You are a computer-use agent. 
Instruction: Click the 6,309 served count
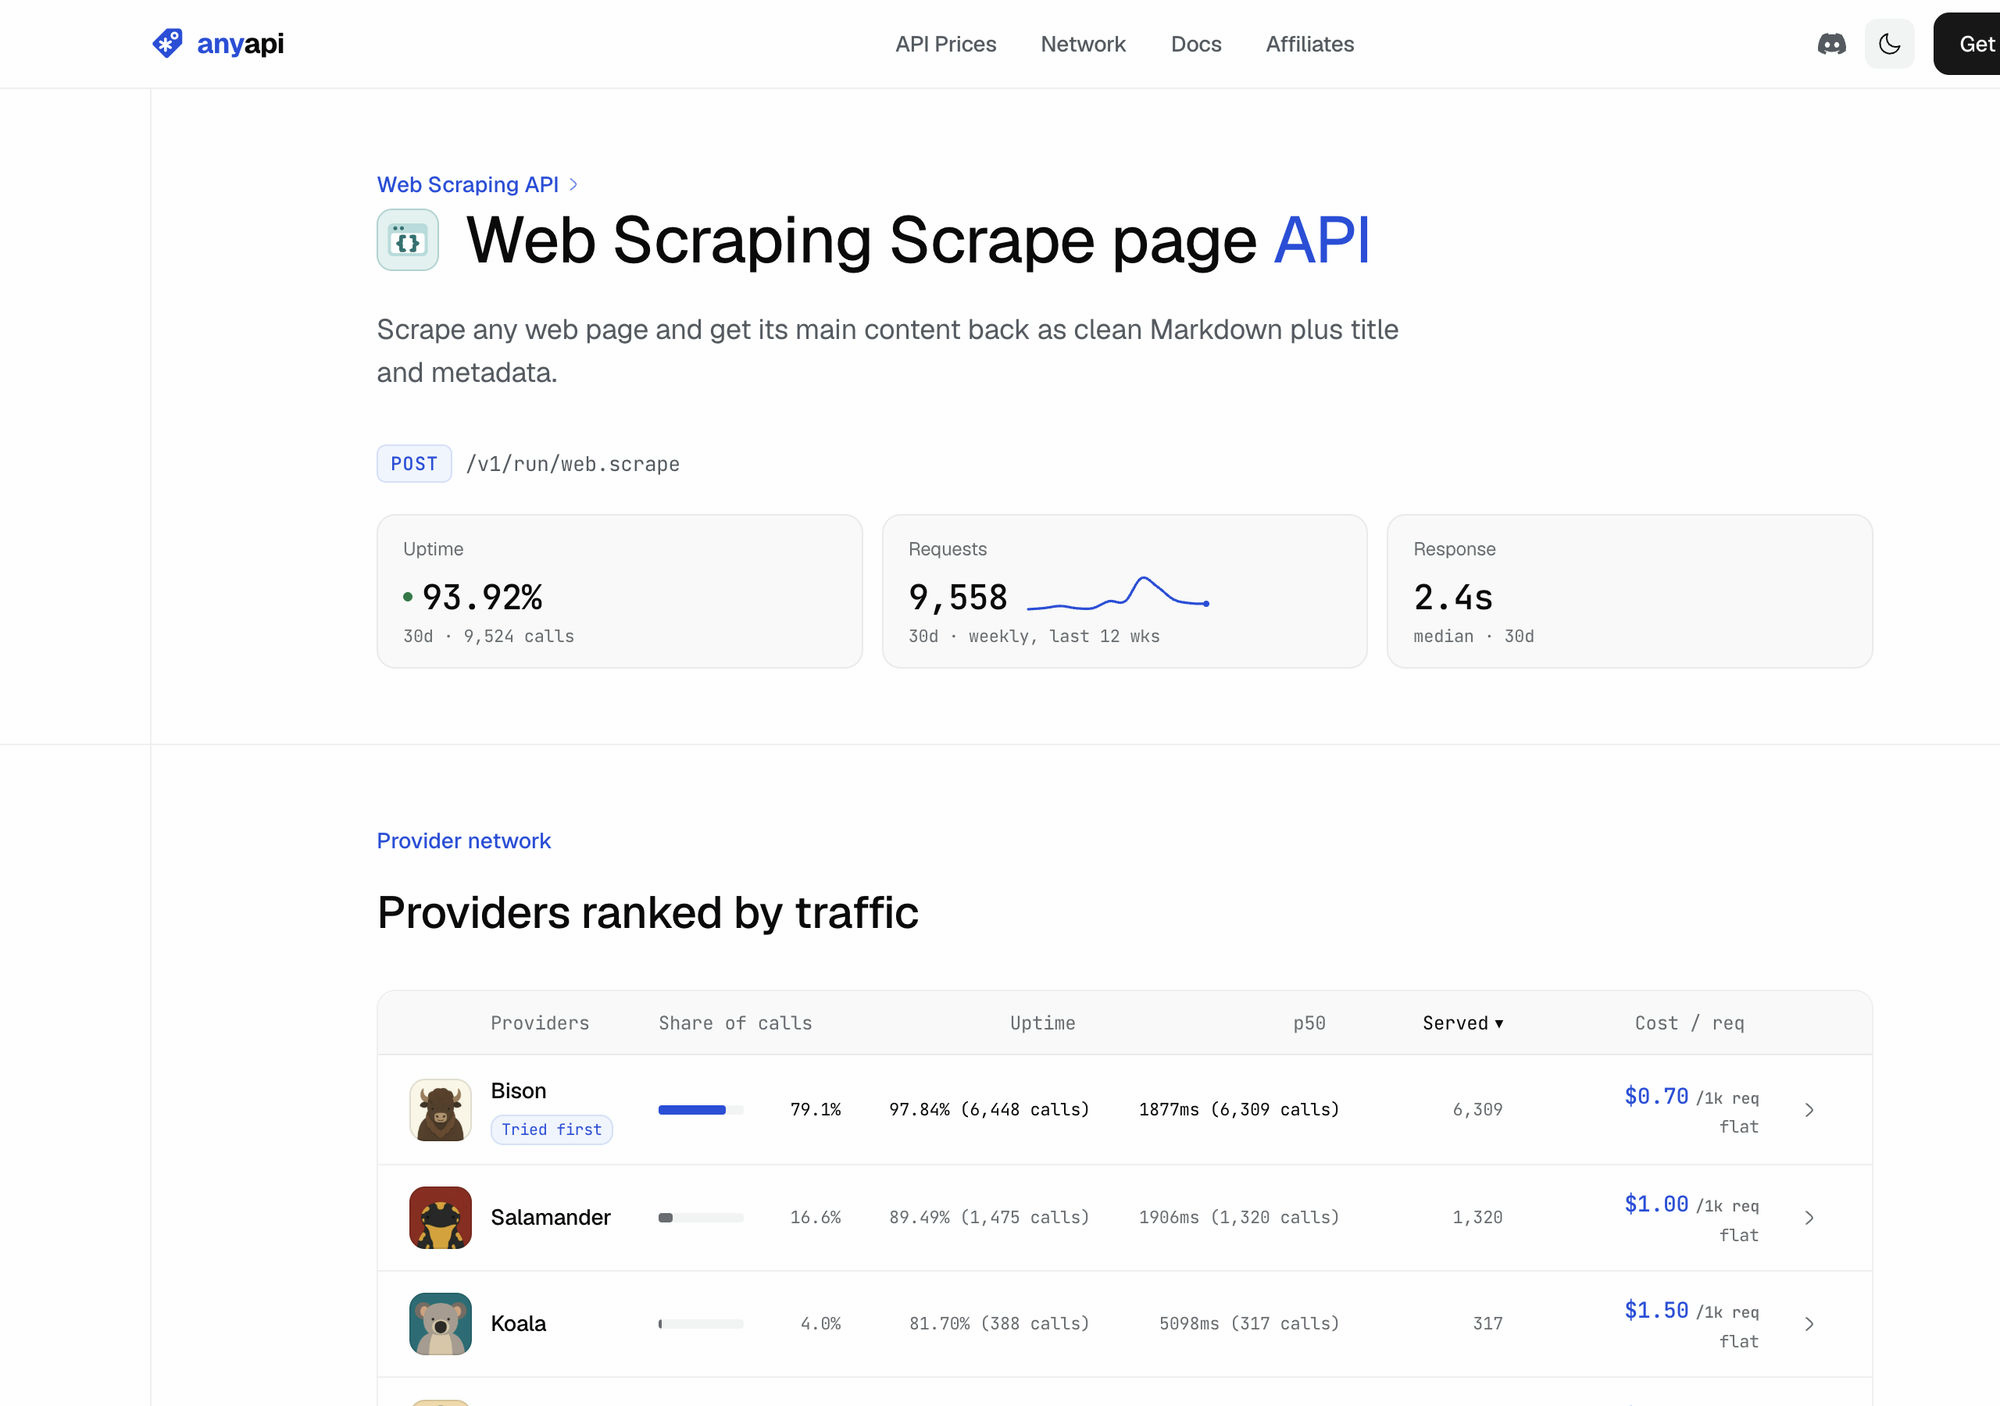click(x=1477, y=1110)
